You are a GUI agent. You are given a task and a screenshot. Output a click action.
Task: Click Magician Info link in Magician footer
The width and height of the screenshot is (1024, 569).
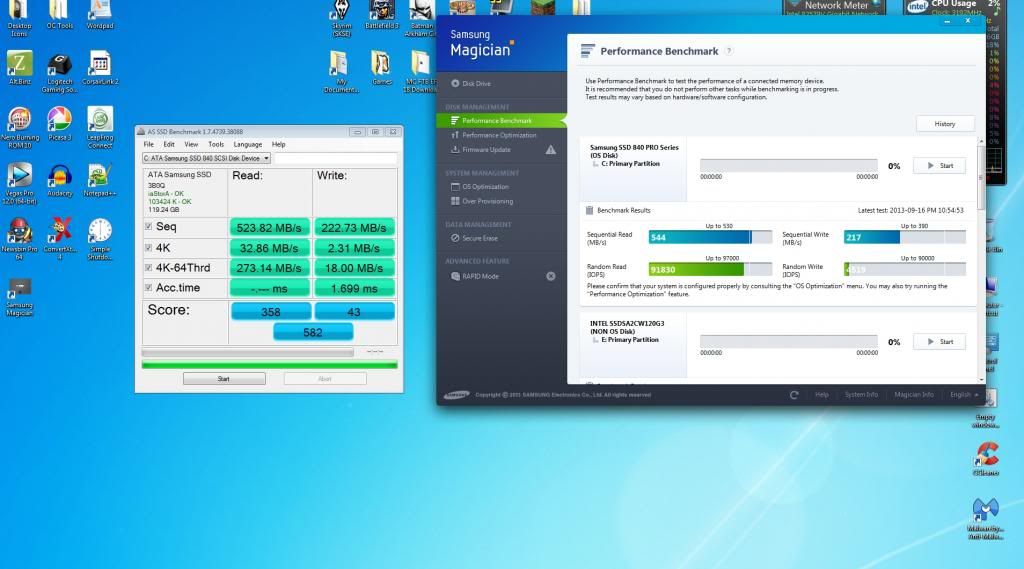[914, 395]
